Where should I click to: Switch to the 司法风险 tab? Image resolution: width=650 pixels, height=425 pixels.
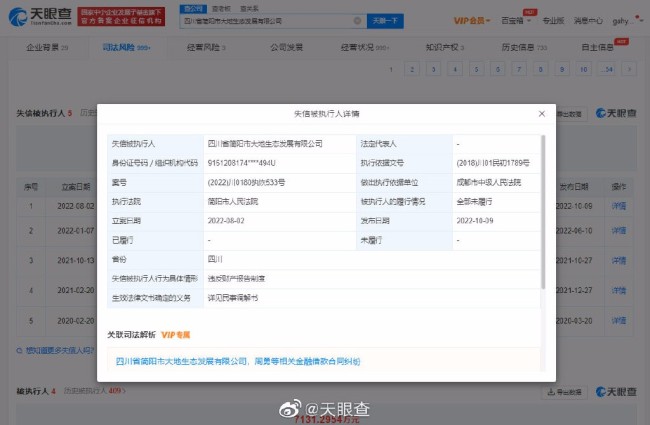point(126,48)
